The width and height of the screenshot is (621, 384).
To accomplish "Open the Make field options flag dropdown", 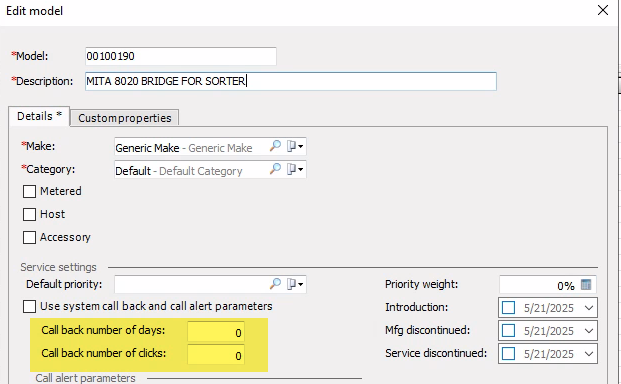I will (295, 146).
